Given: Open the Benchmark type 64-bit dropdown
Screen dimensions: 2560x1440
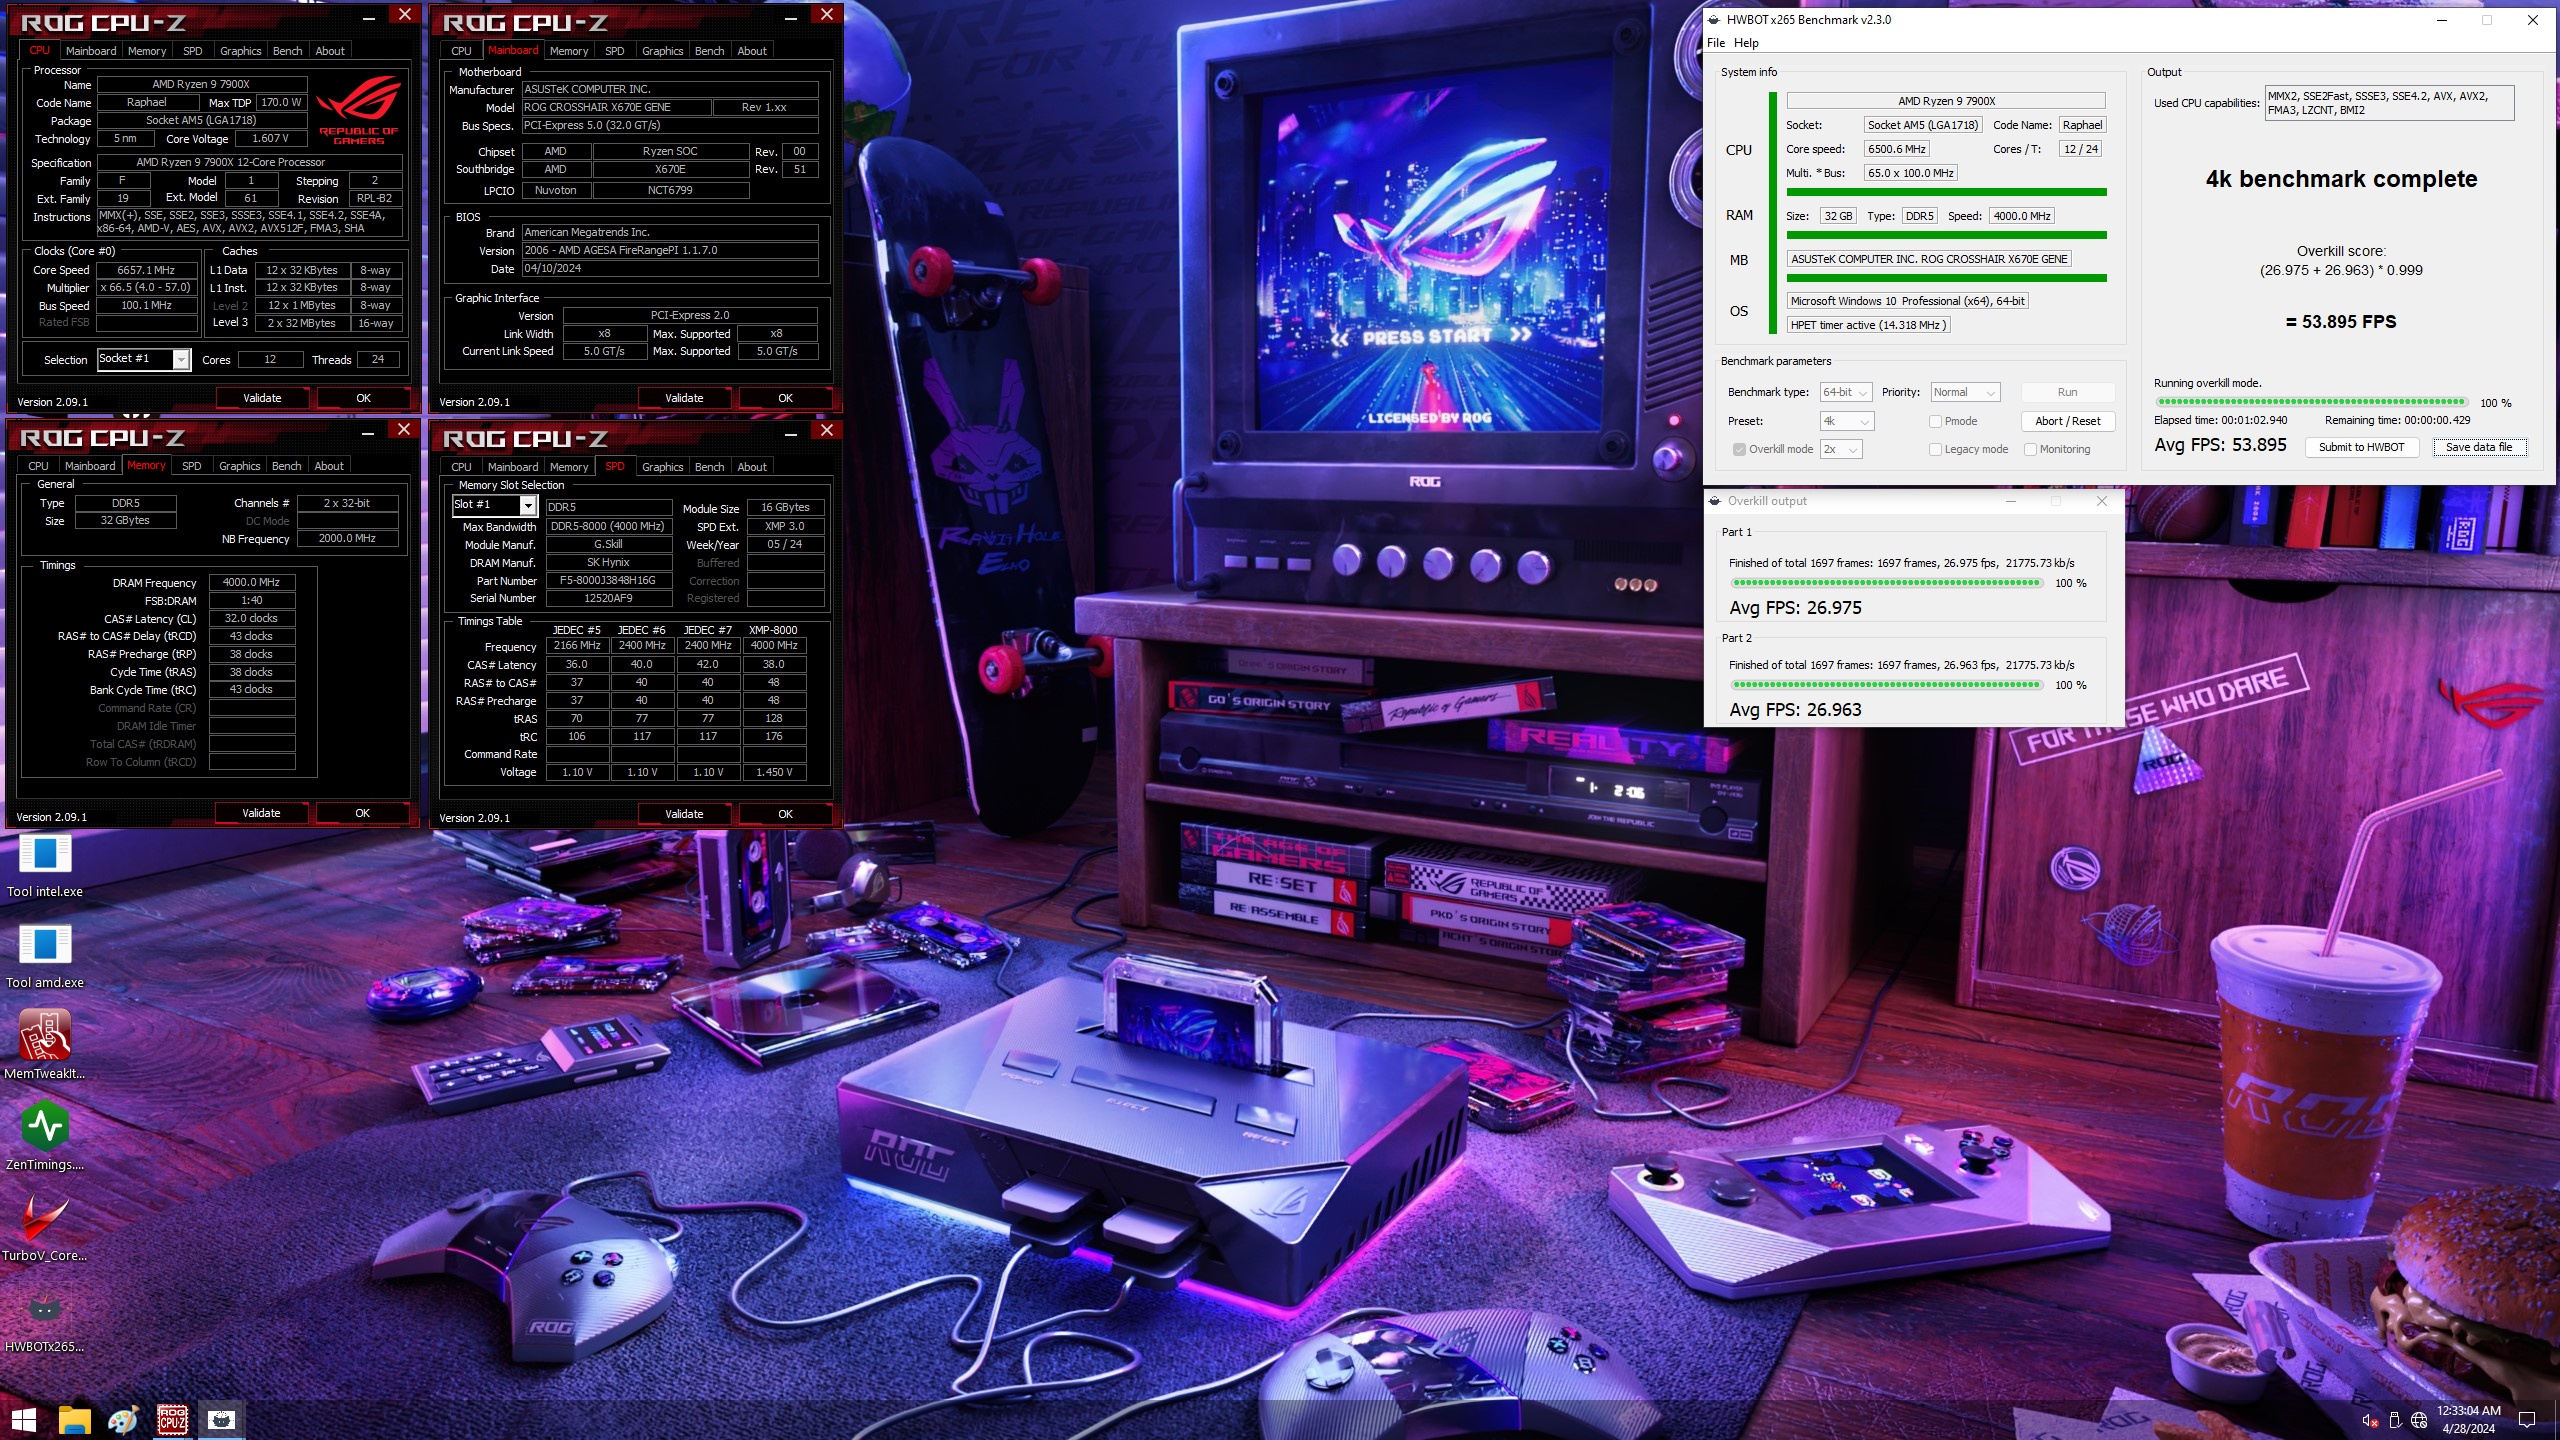Looking at the screenshot, I should 1845,392.
